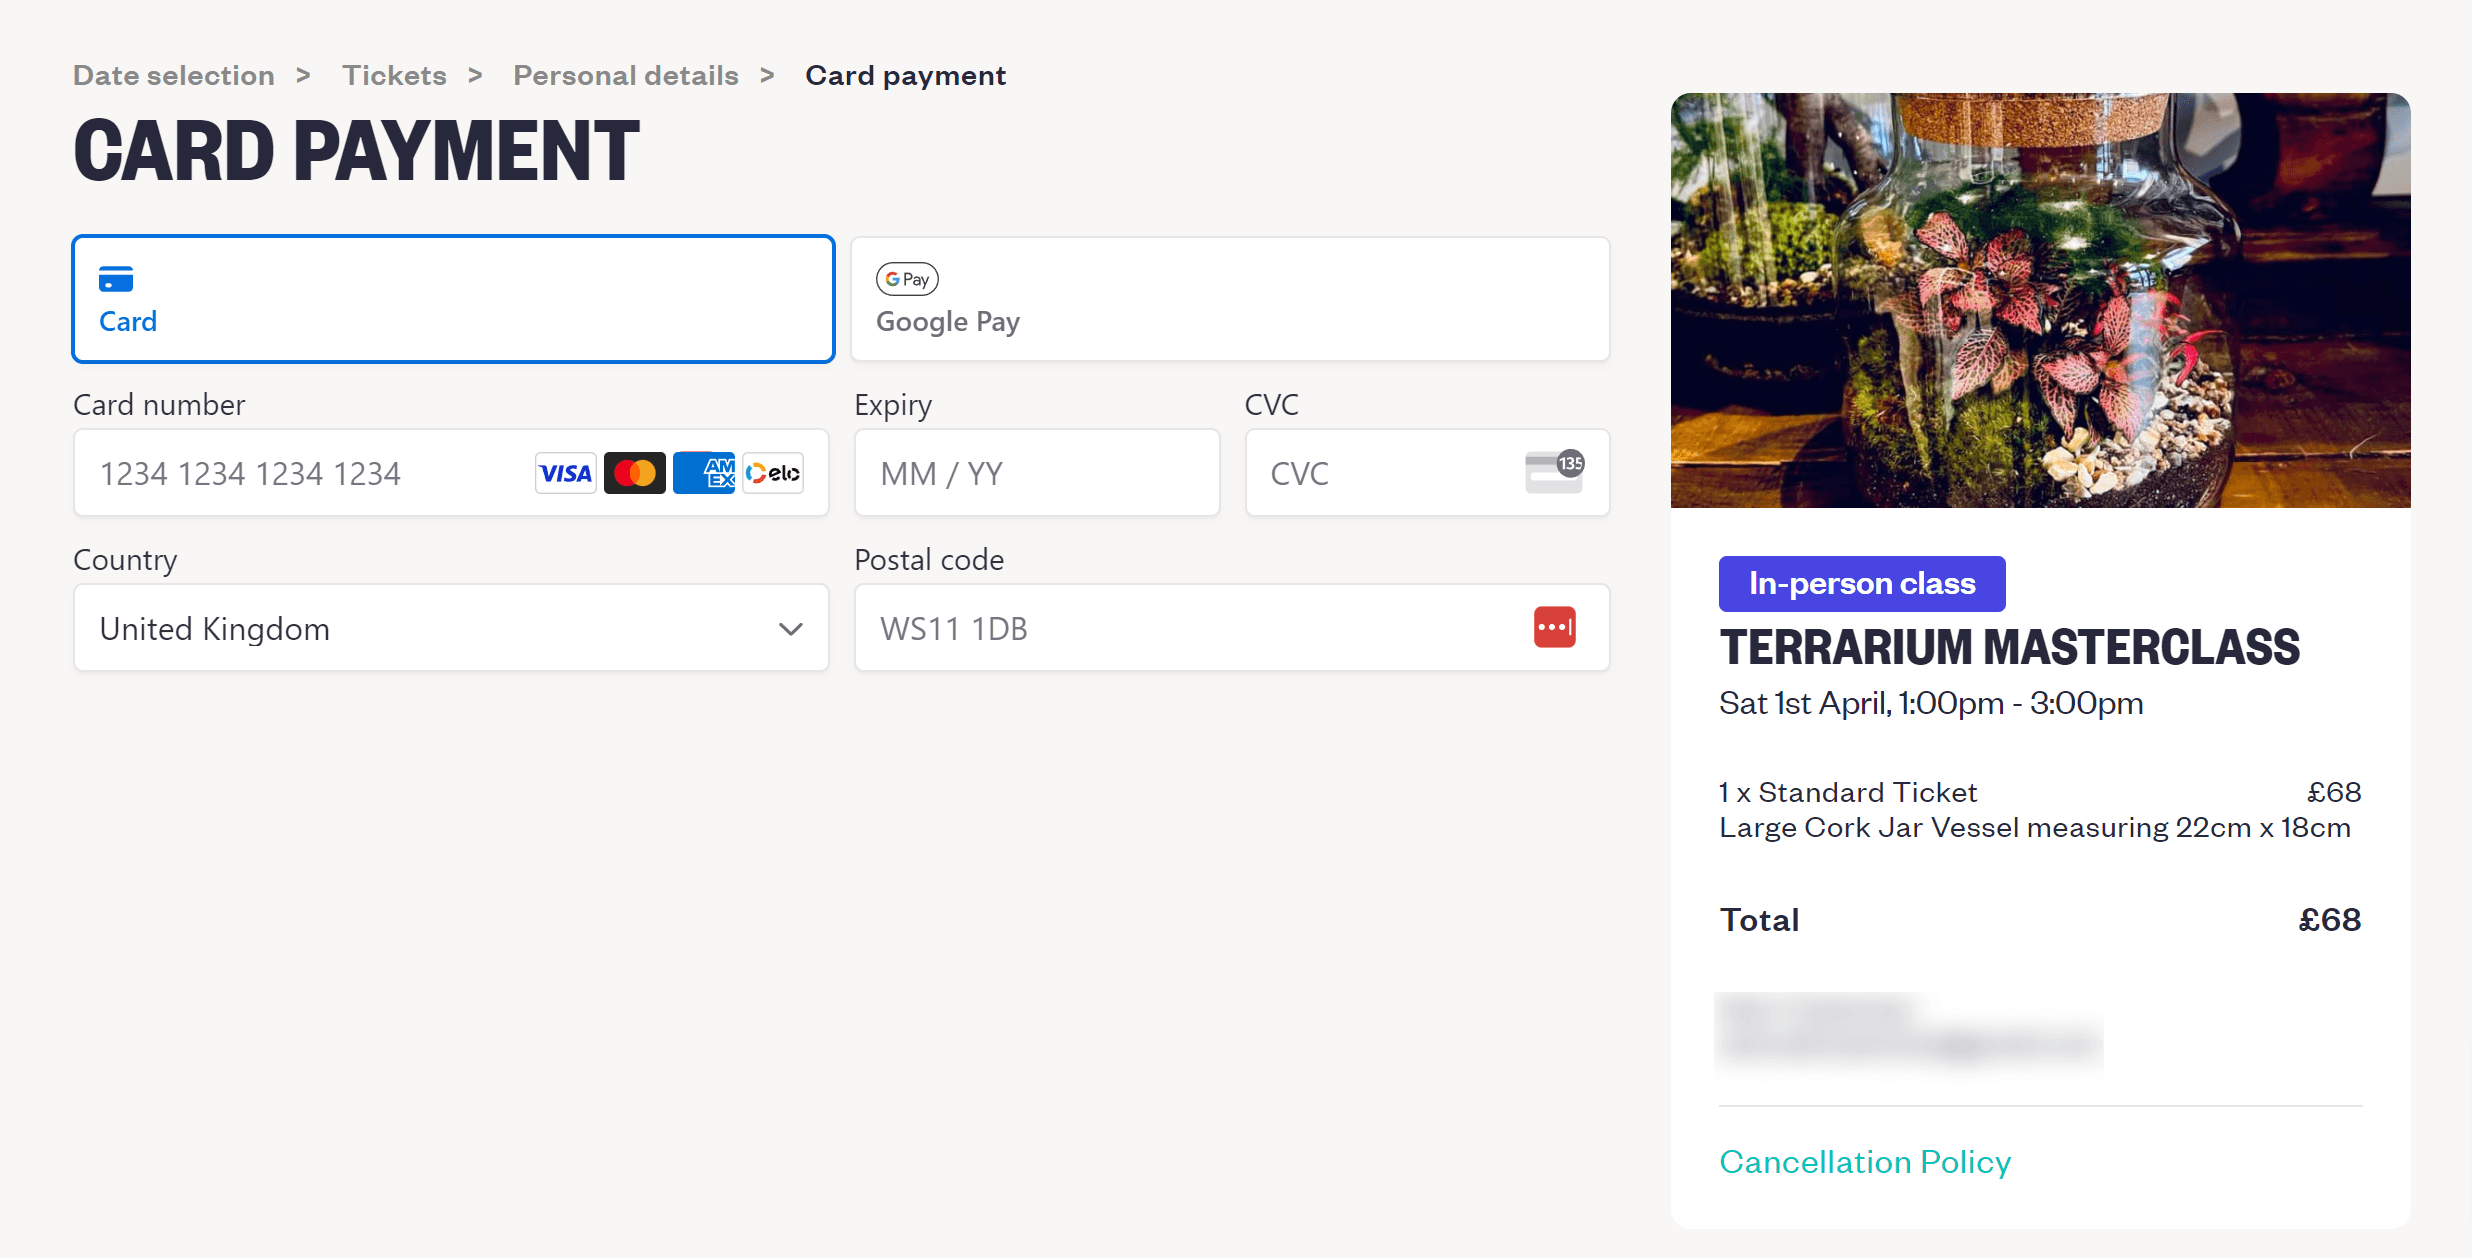Return to the Tickets step
This screenshot has height=1258, width=2472.
coord(394,76)
